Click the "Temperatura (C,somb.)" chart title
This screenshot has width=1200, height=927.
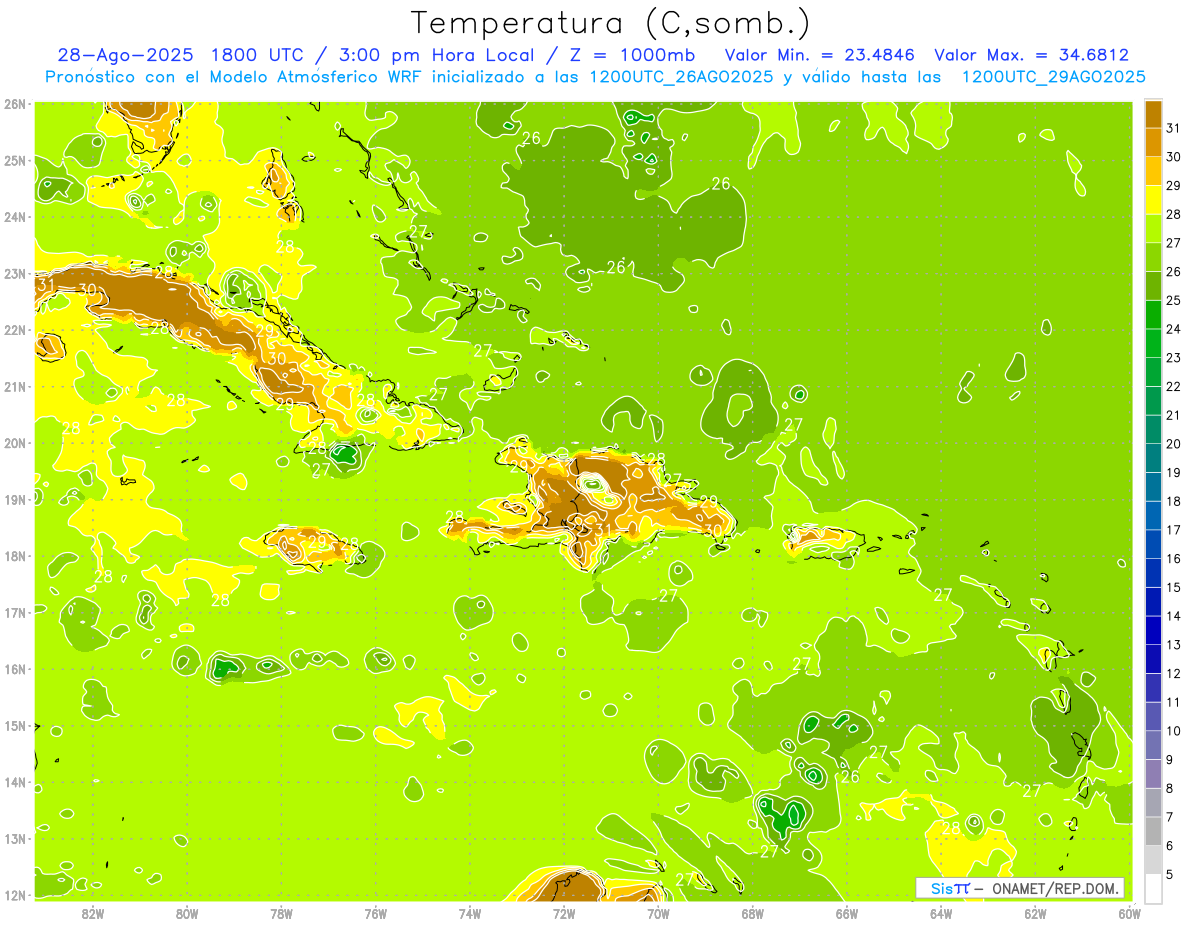click(x=611, y=23)
